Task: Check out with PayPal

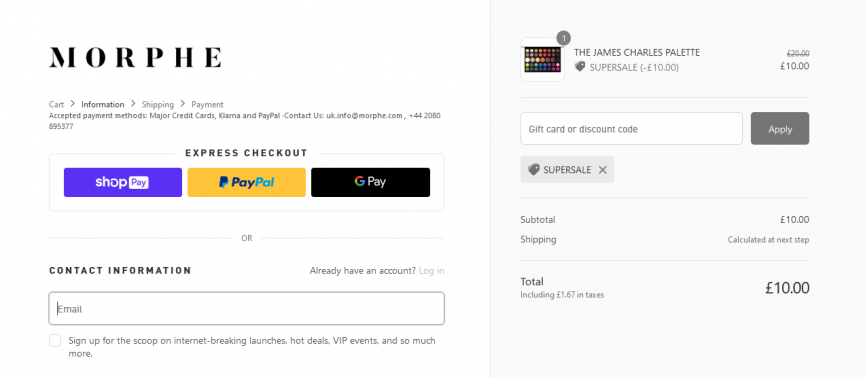Action: coord(247,182)
